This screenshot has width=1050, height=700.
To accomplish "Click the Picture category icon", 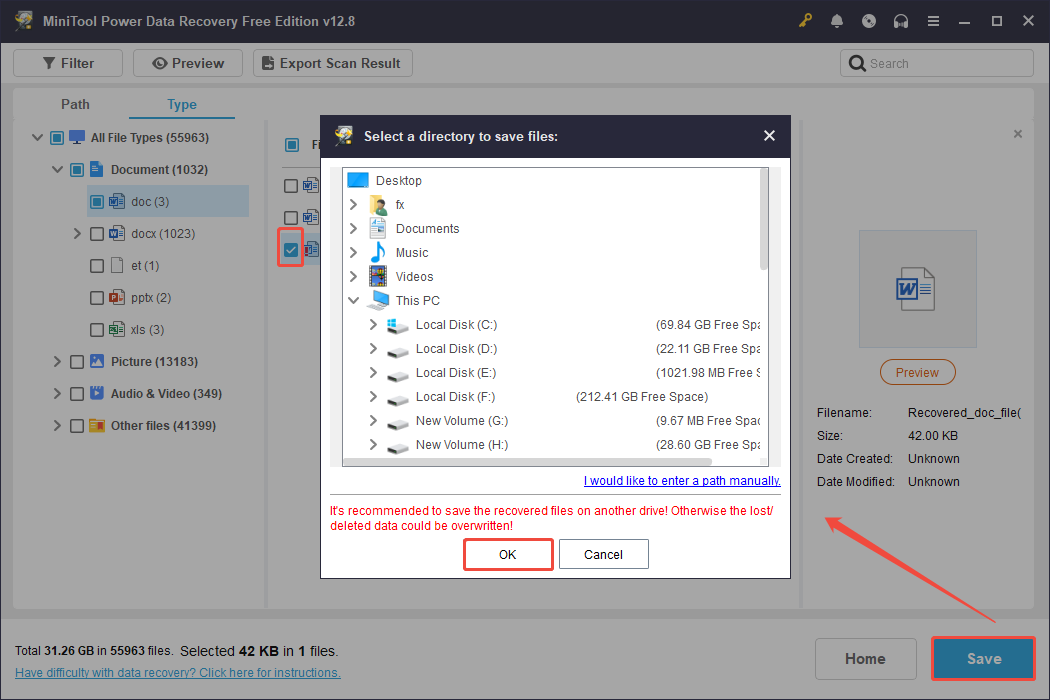I will 96,361.
